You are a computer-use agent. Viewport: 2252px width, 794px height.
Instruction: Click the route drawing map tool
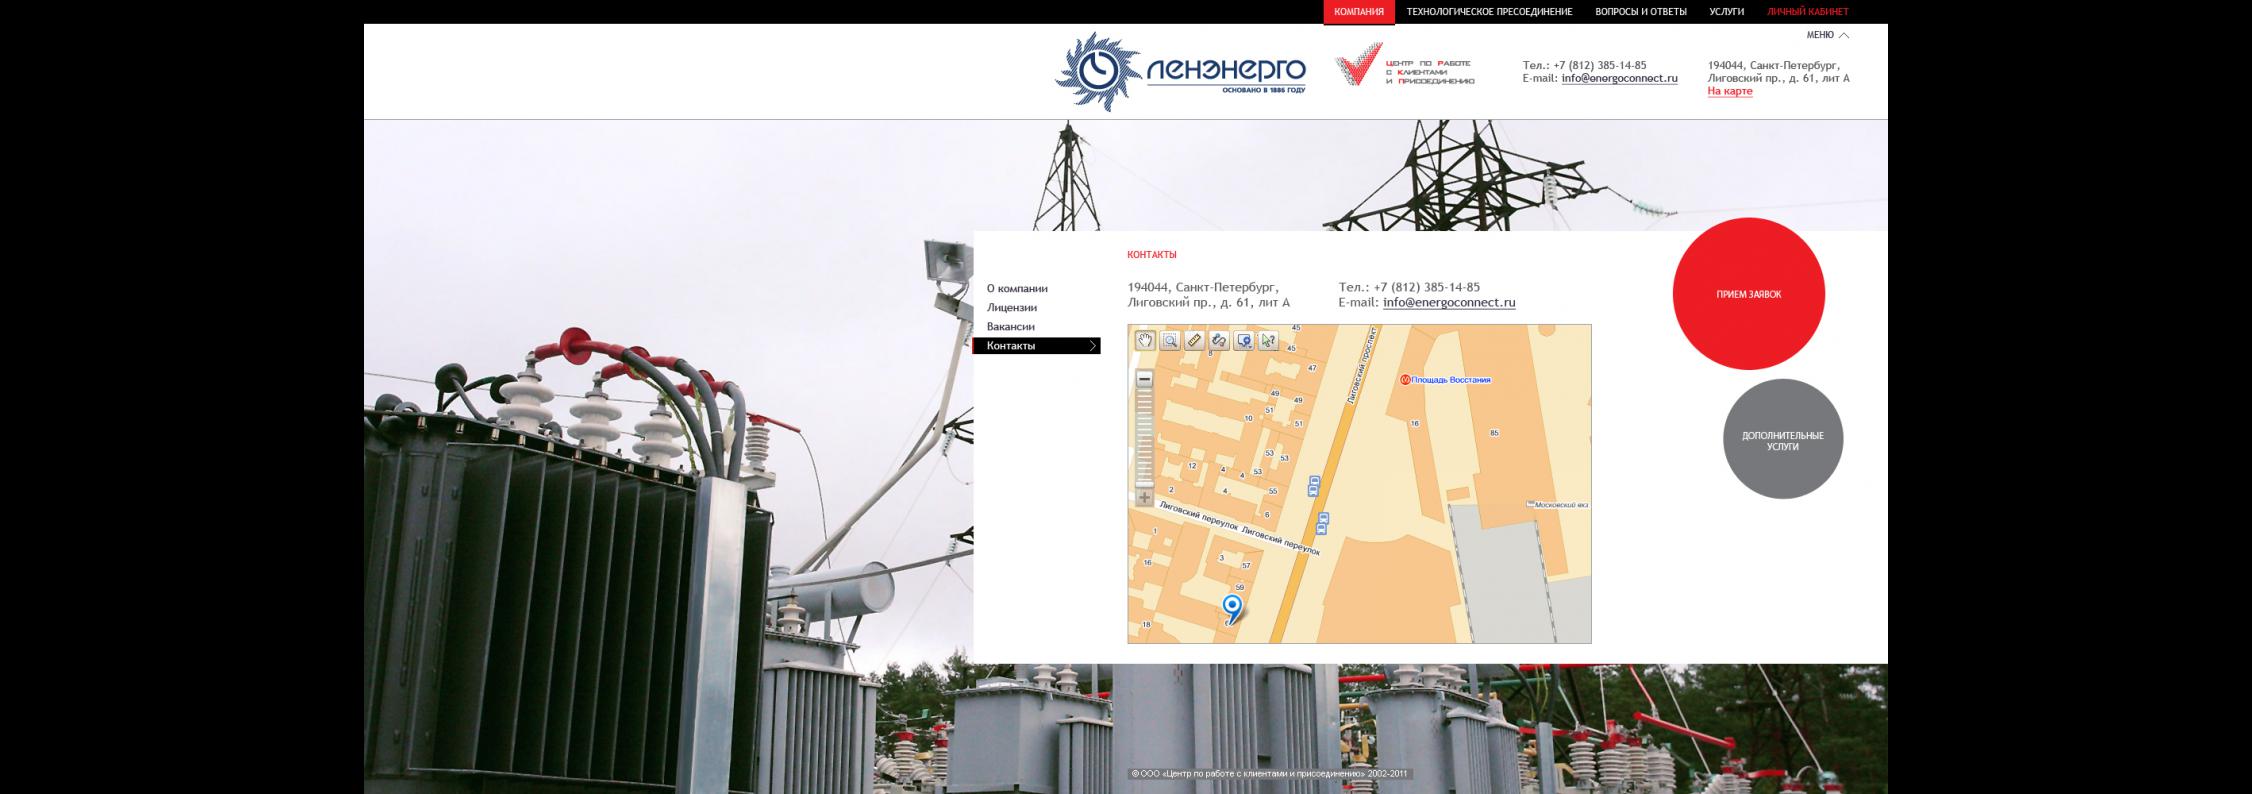[1219, 341]
